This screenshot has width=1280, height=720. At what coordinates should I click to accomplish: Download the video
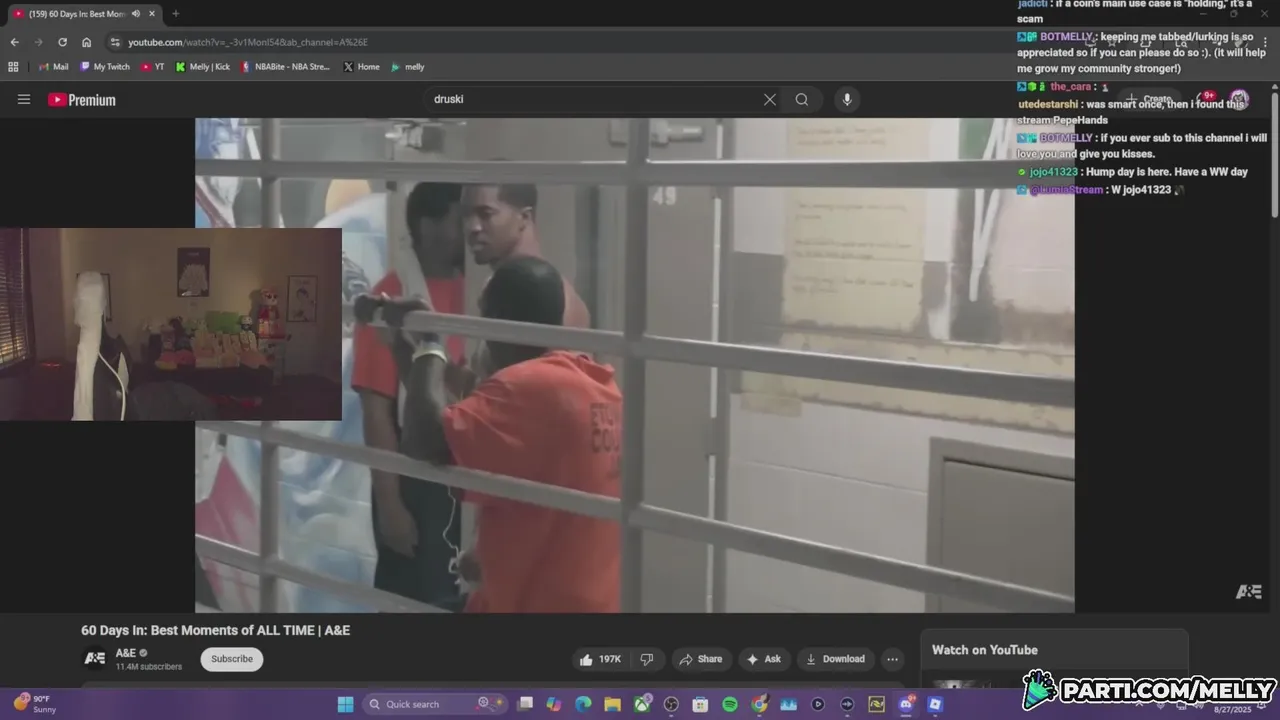click(835, 659)
